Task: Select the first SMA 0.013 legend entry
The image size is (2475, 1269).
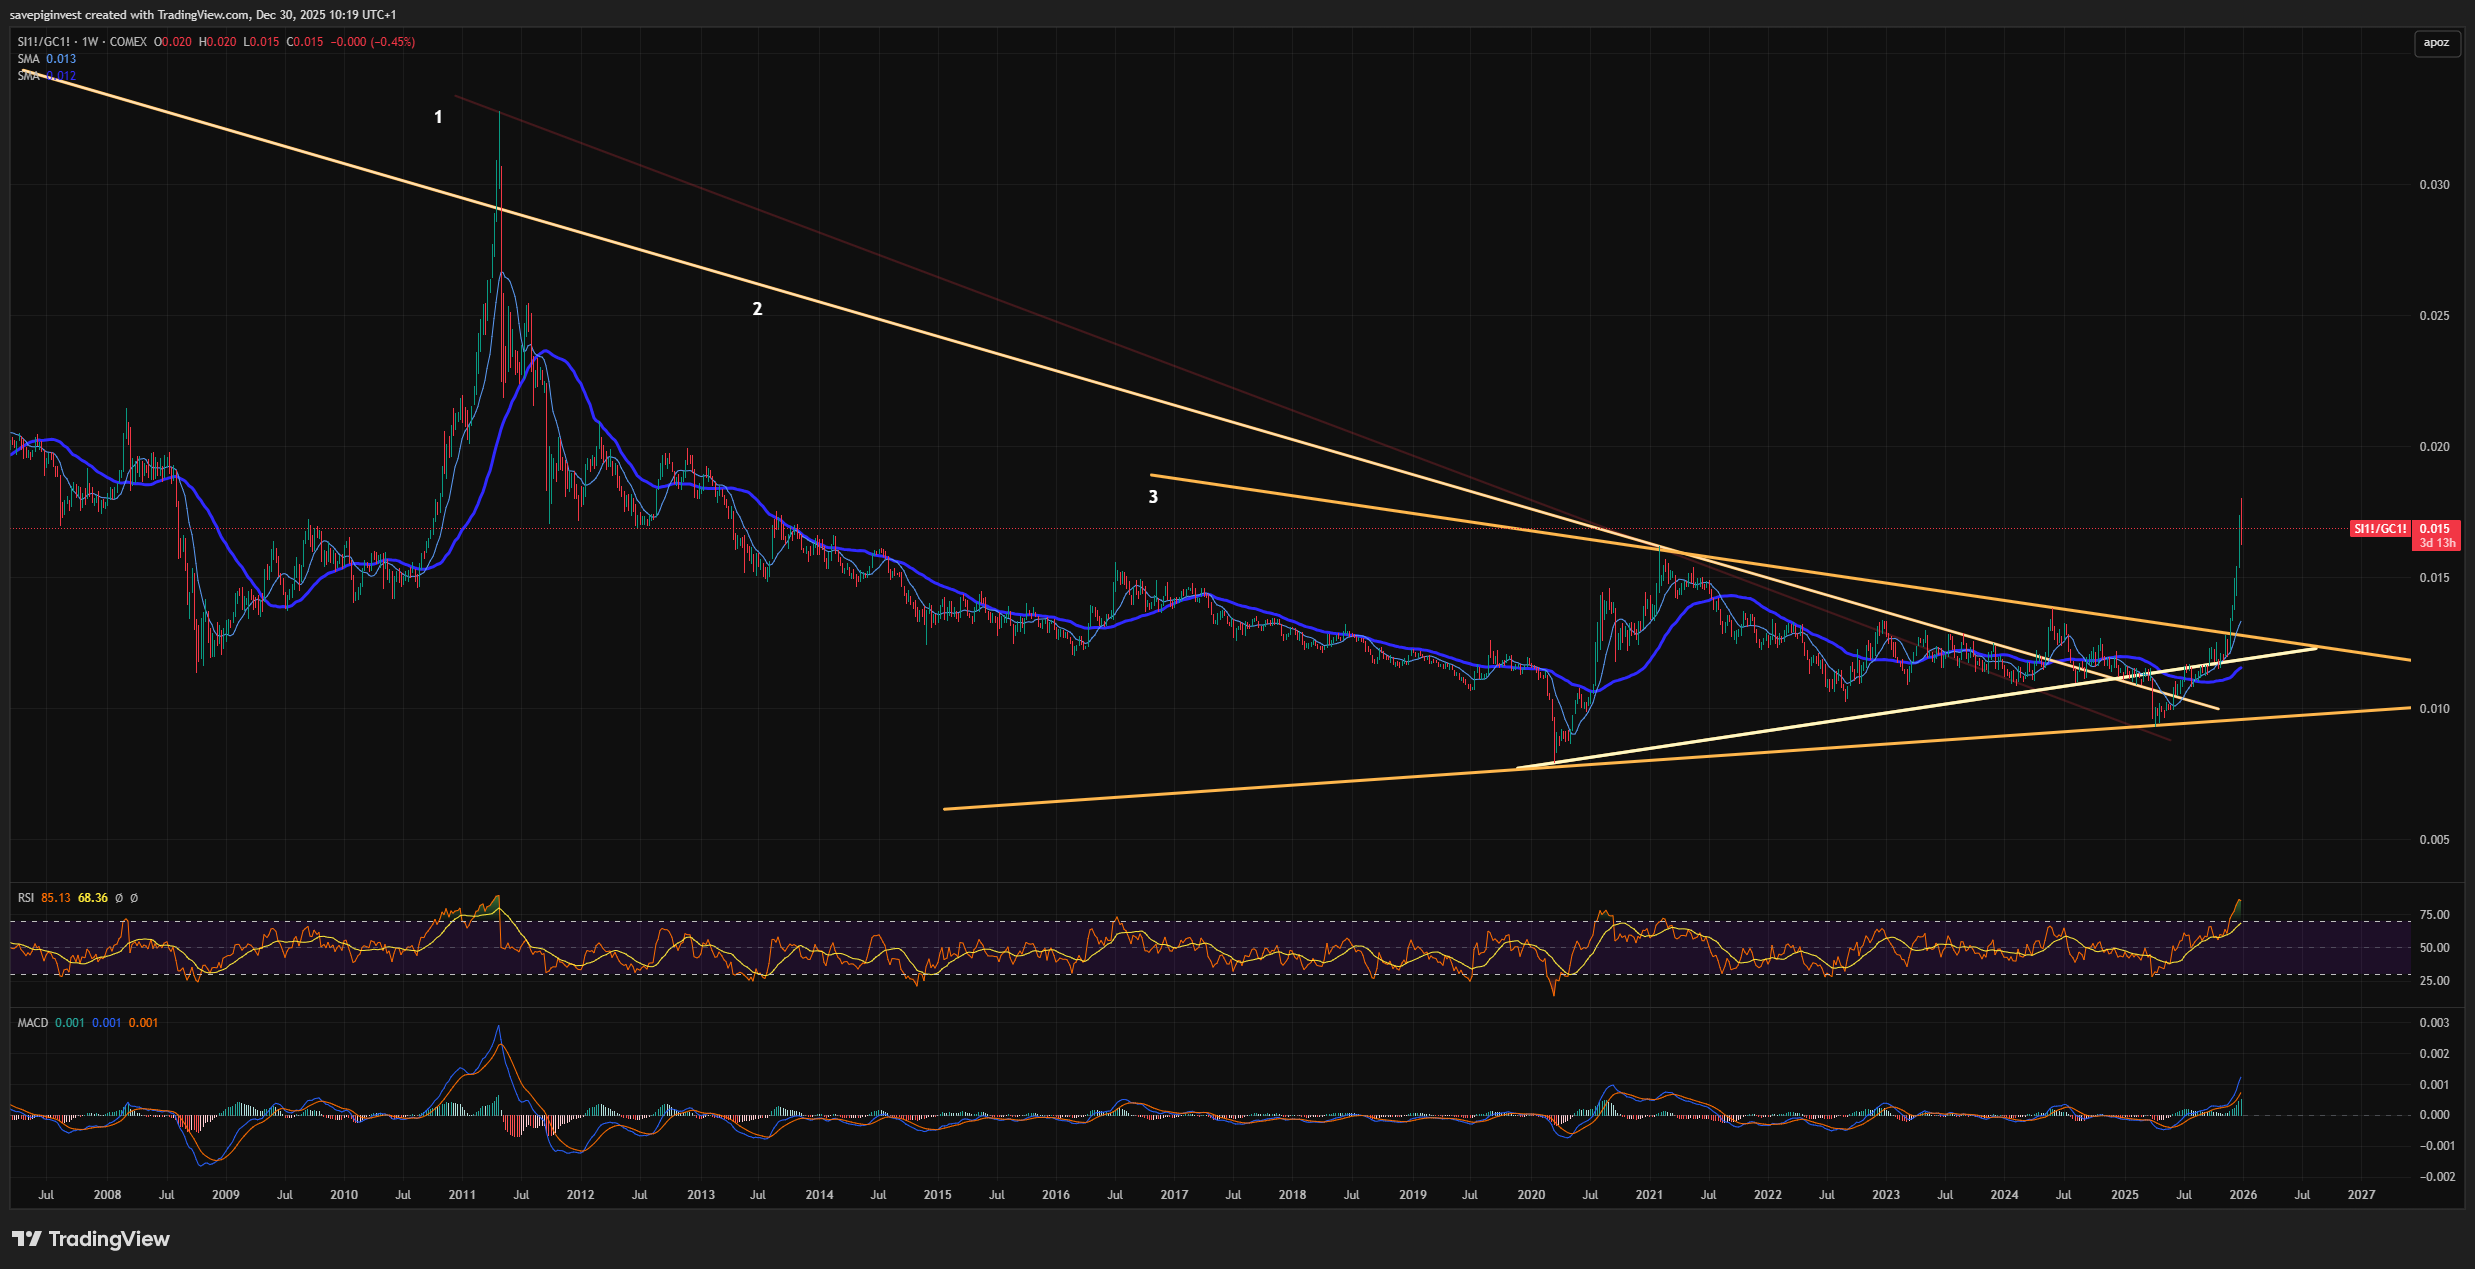Action: (46, 59)
